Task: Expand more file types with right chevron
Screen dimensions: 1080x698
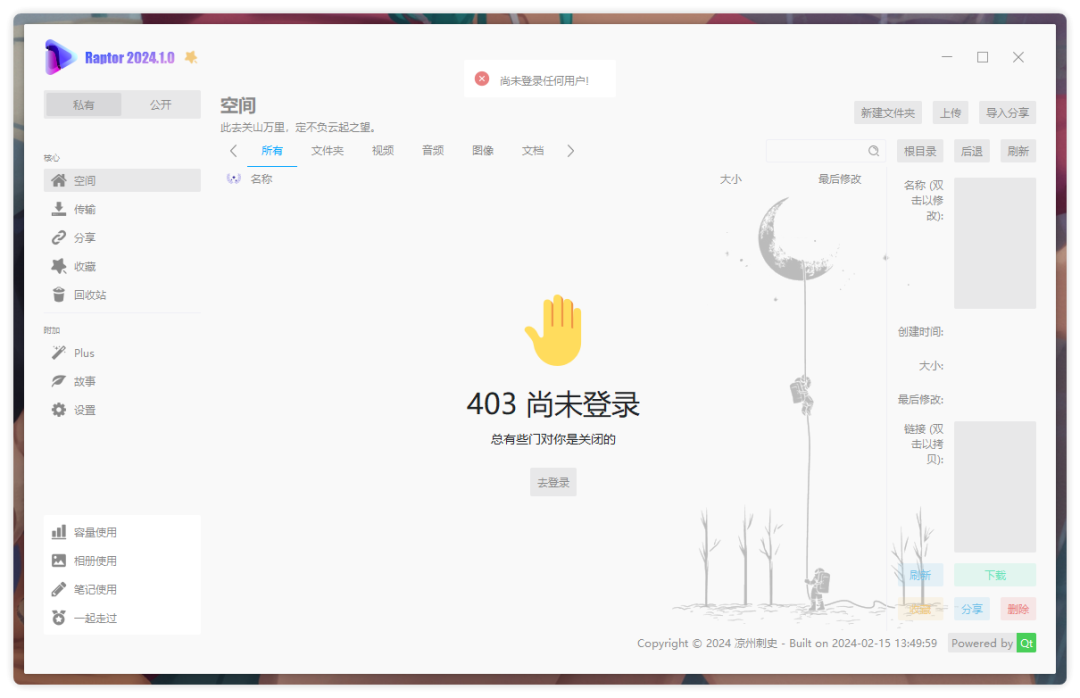Action: click(x=570, y=150)
